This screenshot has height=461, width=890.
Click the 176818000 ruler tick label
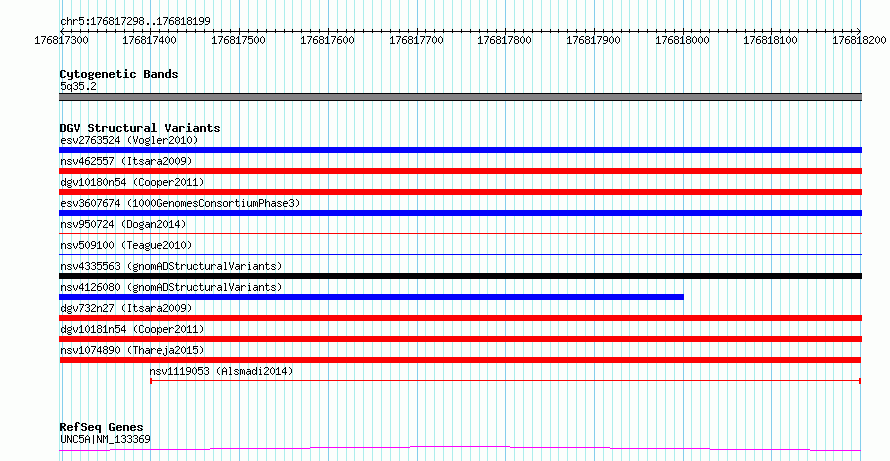[x=683, y=40]
